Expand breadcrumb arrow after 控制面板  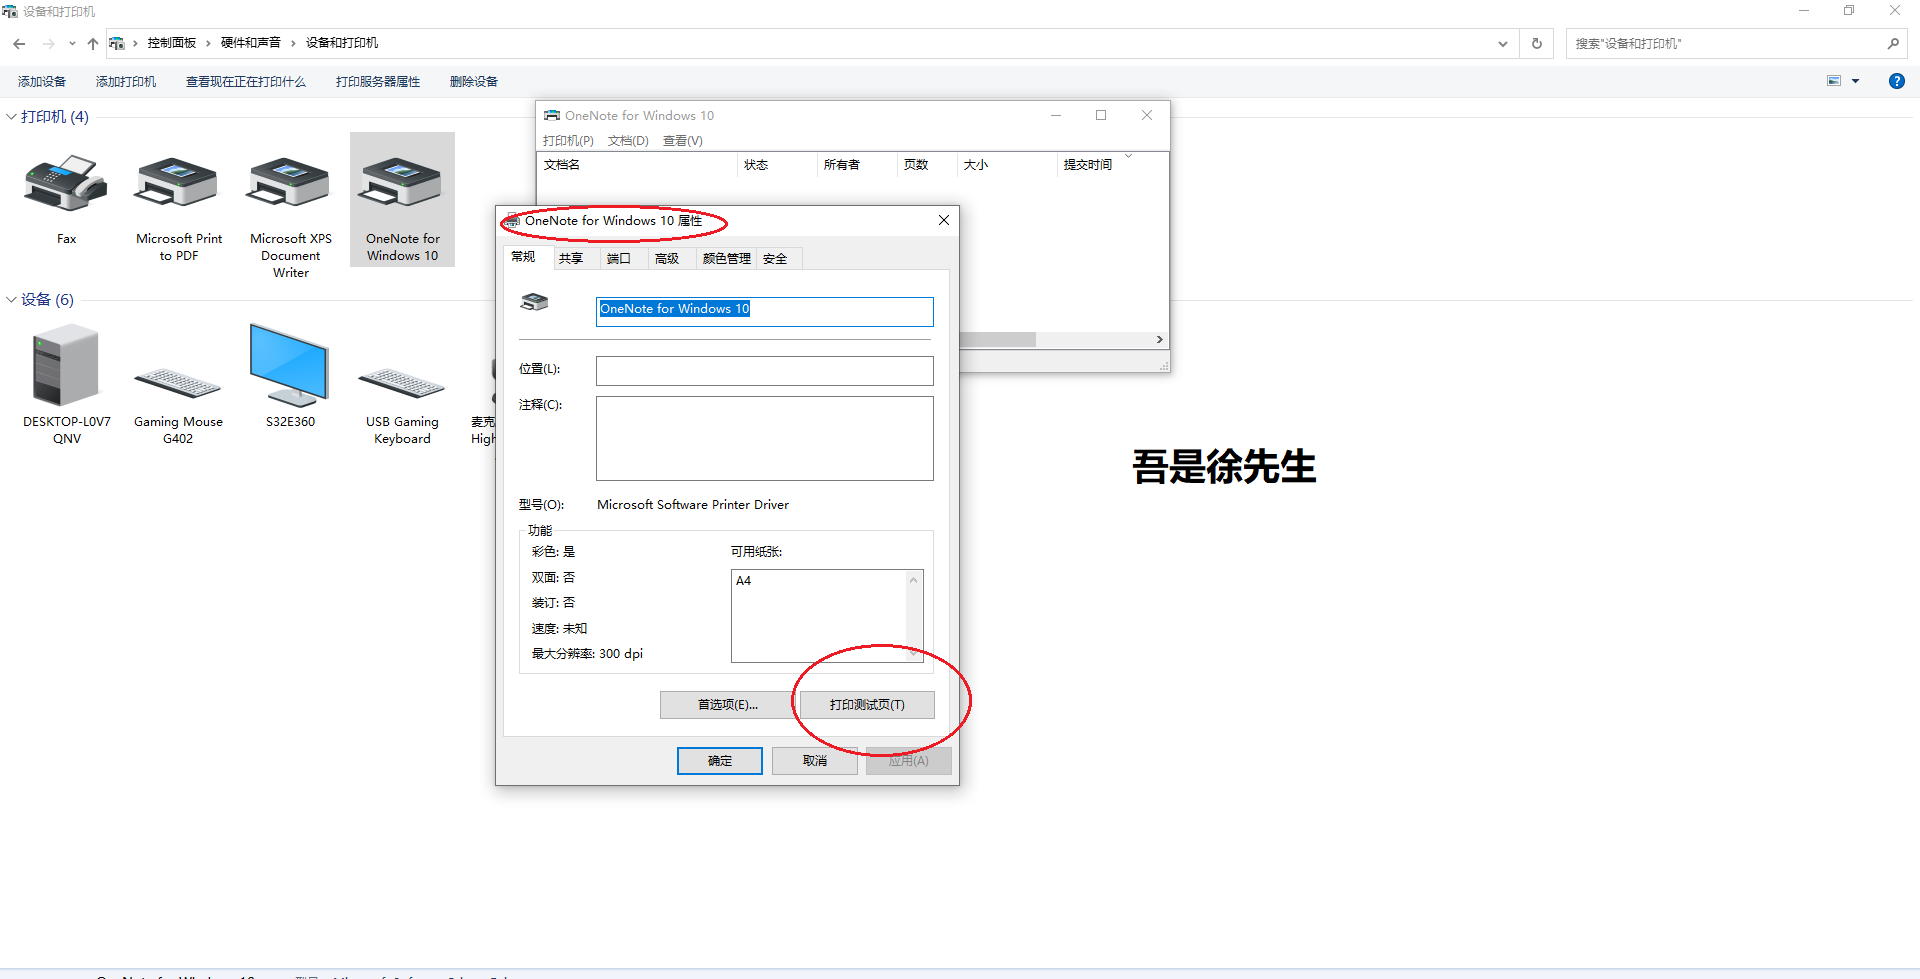tap(208, 43)
